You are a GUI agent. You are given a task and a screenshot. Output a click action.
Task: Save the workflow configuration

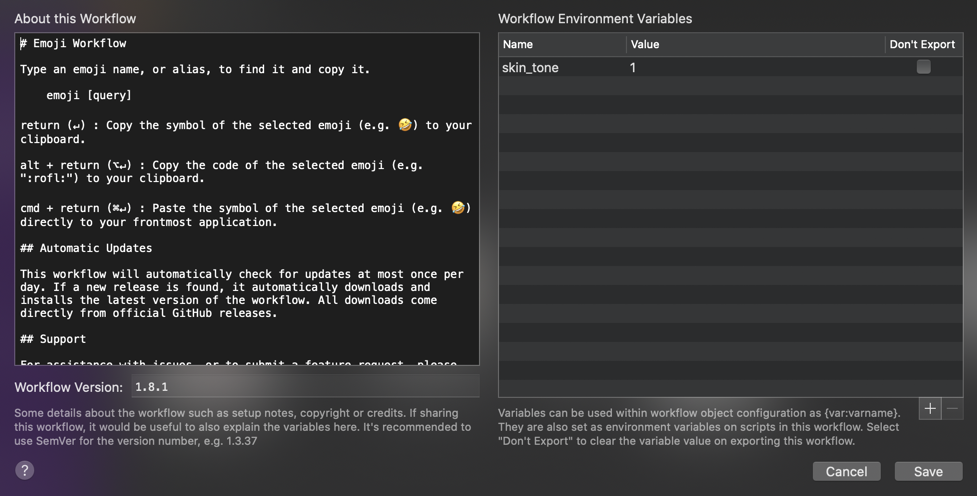click(928, 472)
